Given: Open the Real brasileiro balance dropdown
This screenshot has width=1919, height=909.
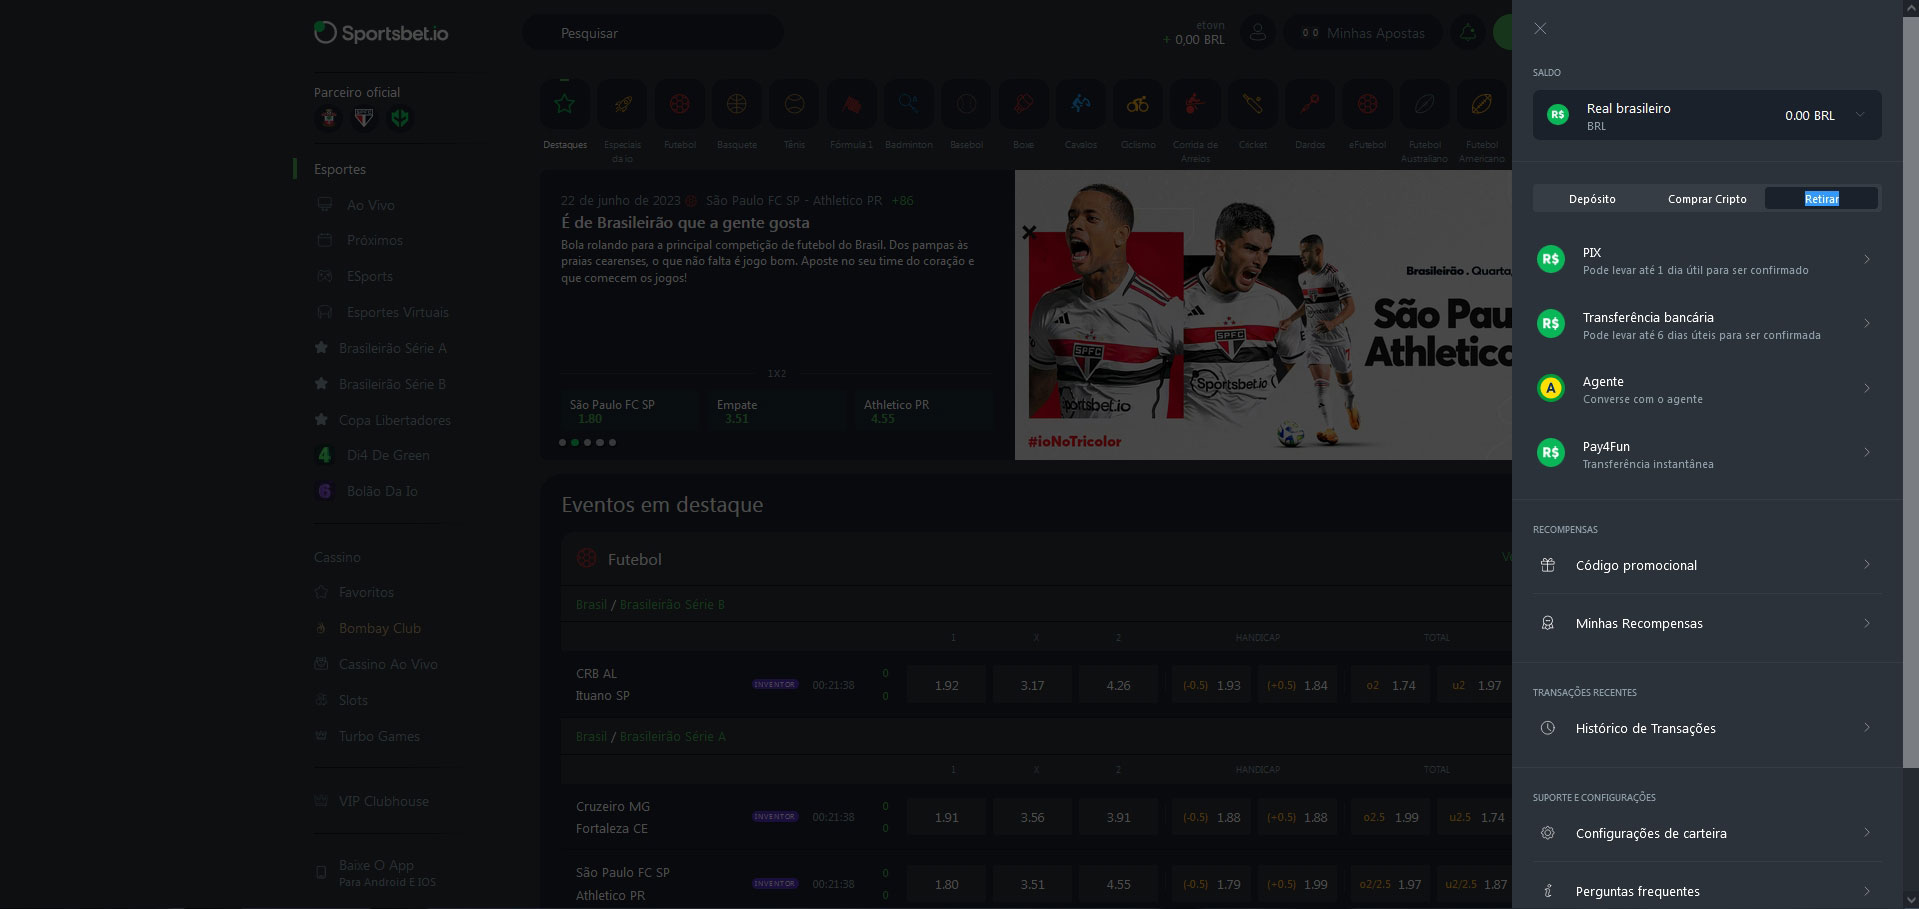Looking at the screenshot, I should tap(1706, 115).
